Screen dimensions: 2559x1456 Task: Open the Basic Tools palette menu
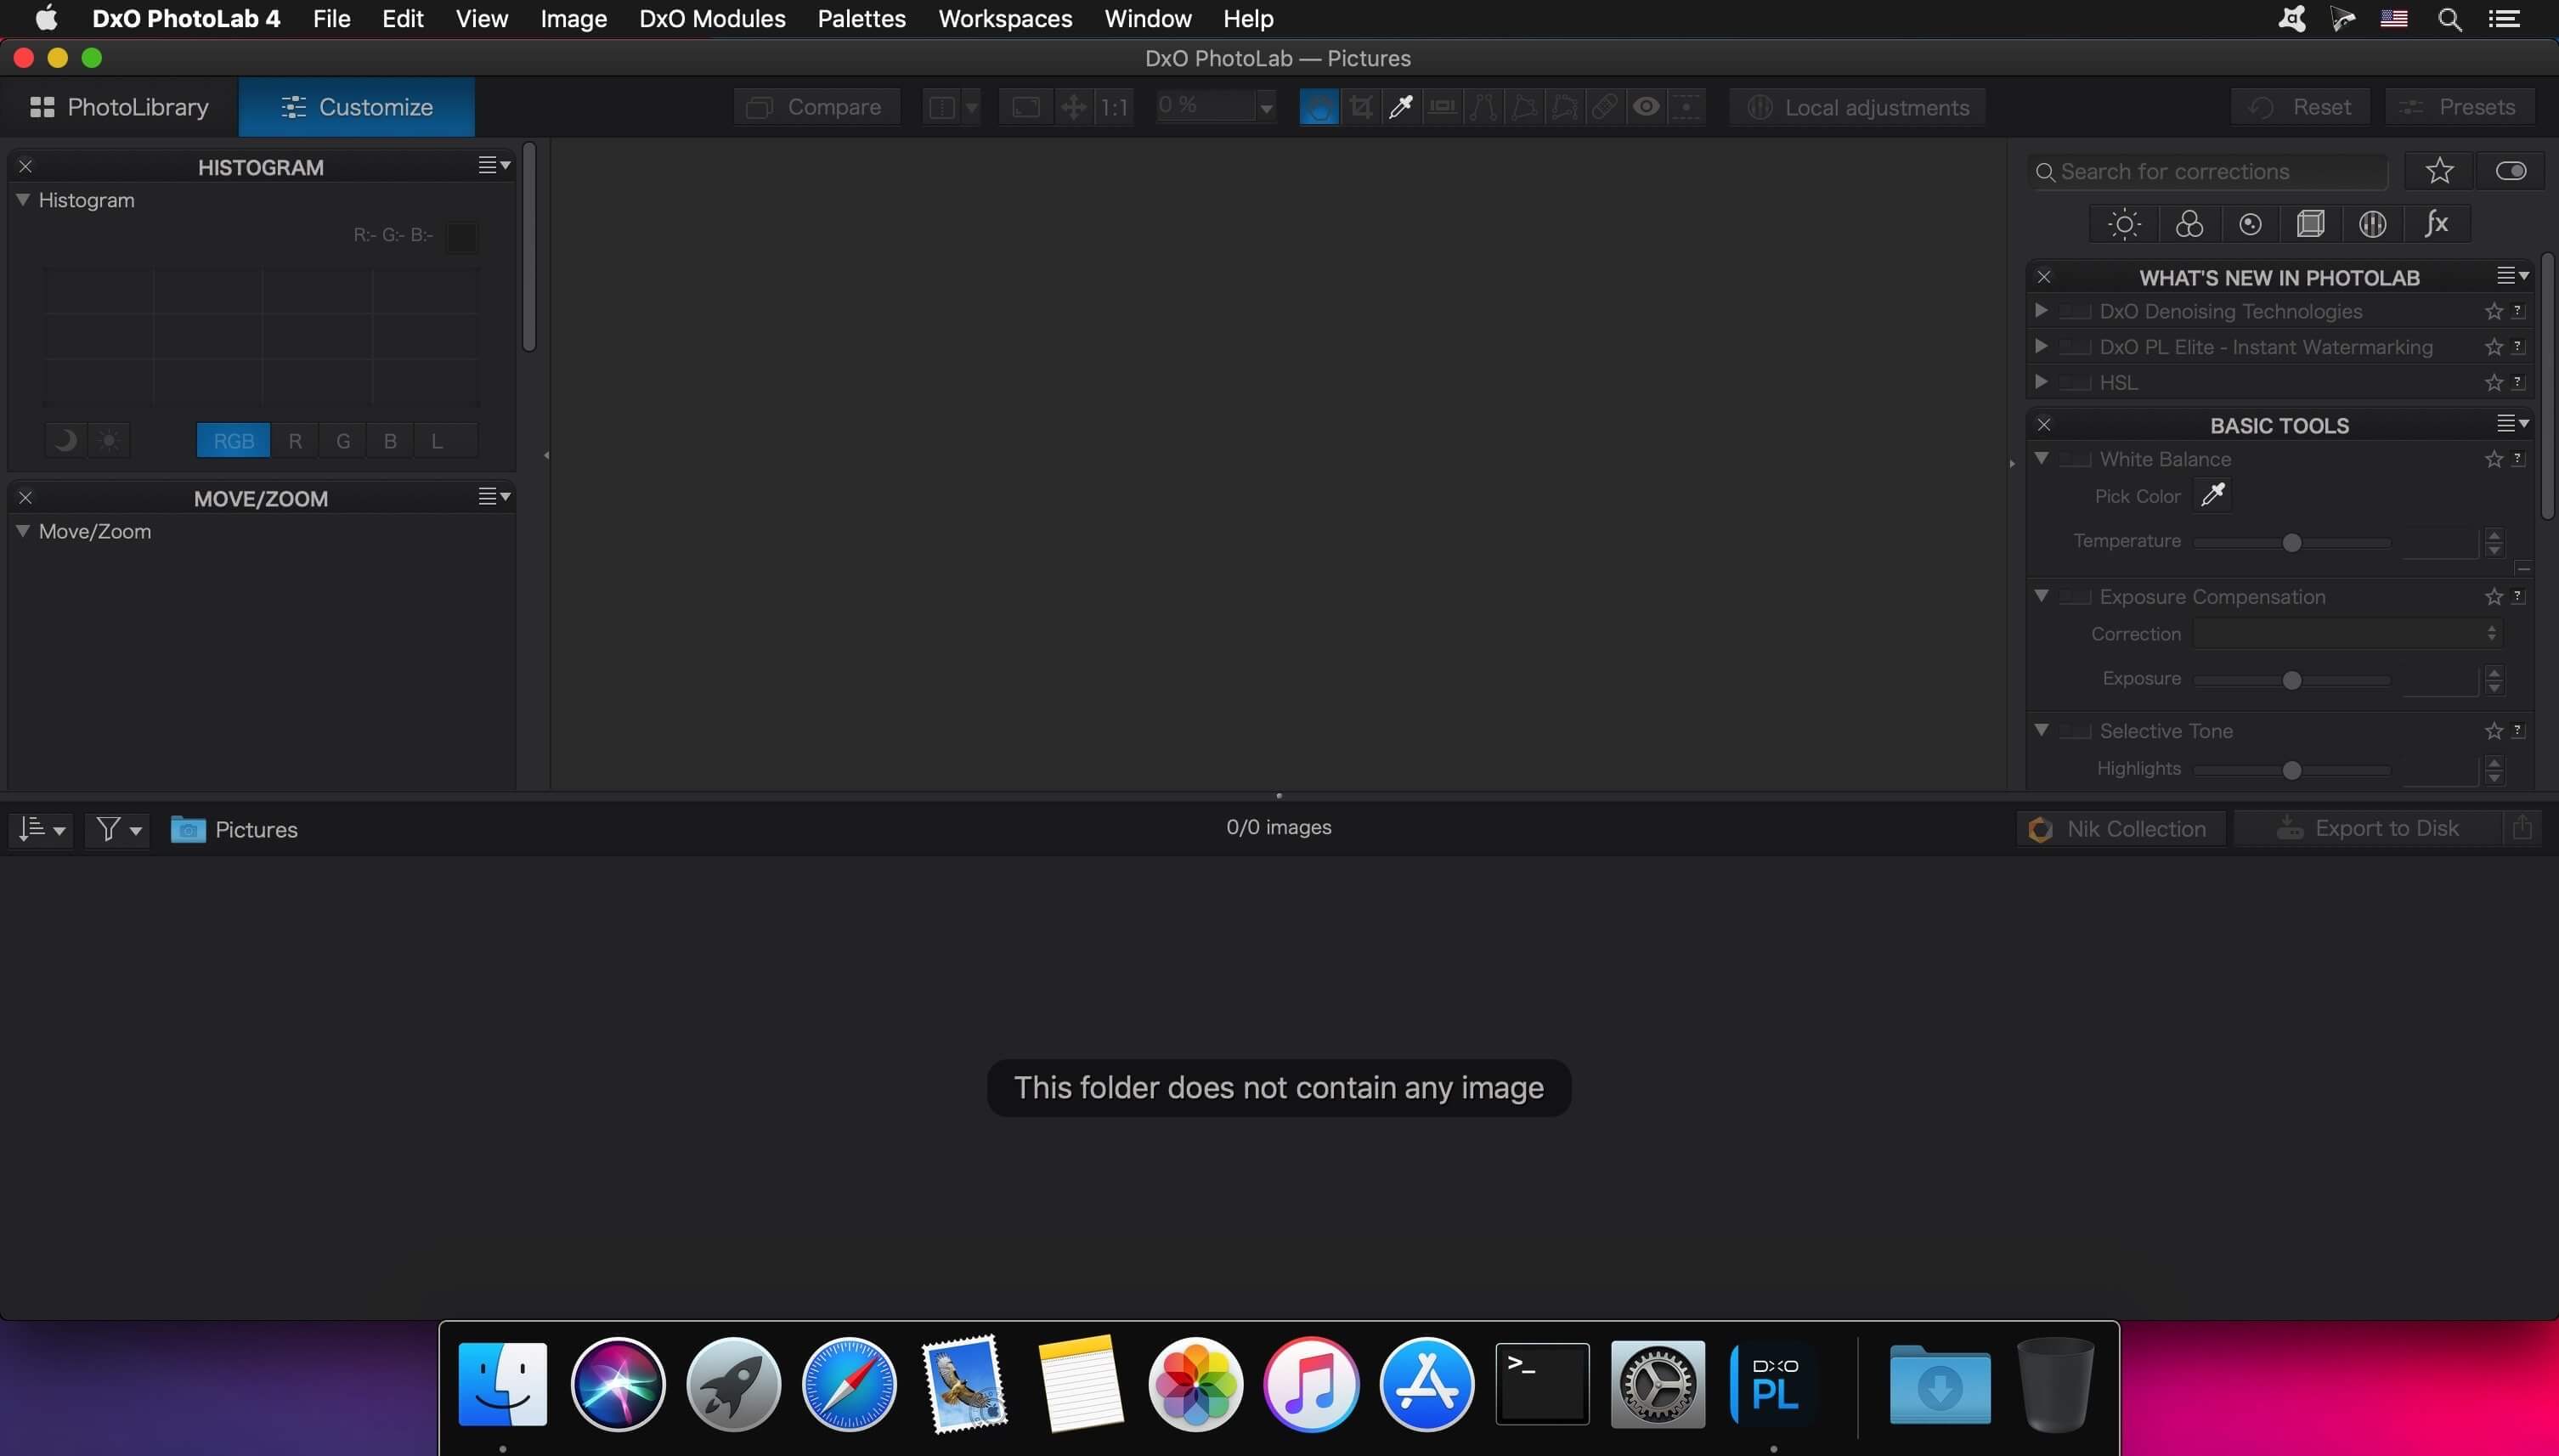click(x=2513, y=424)
